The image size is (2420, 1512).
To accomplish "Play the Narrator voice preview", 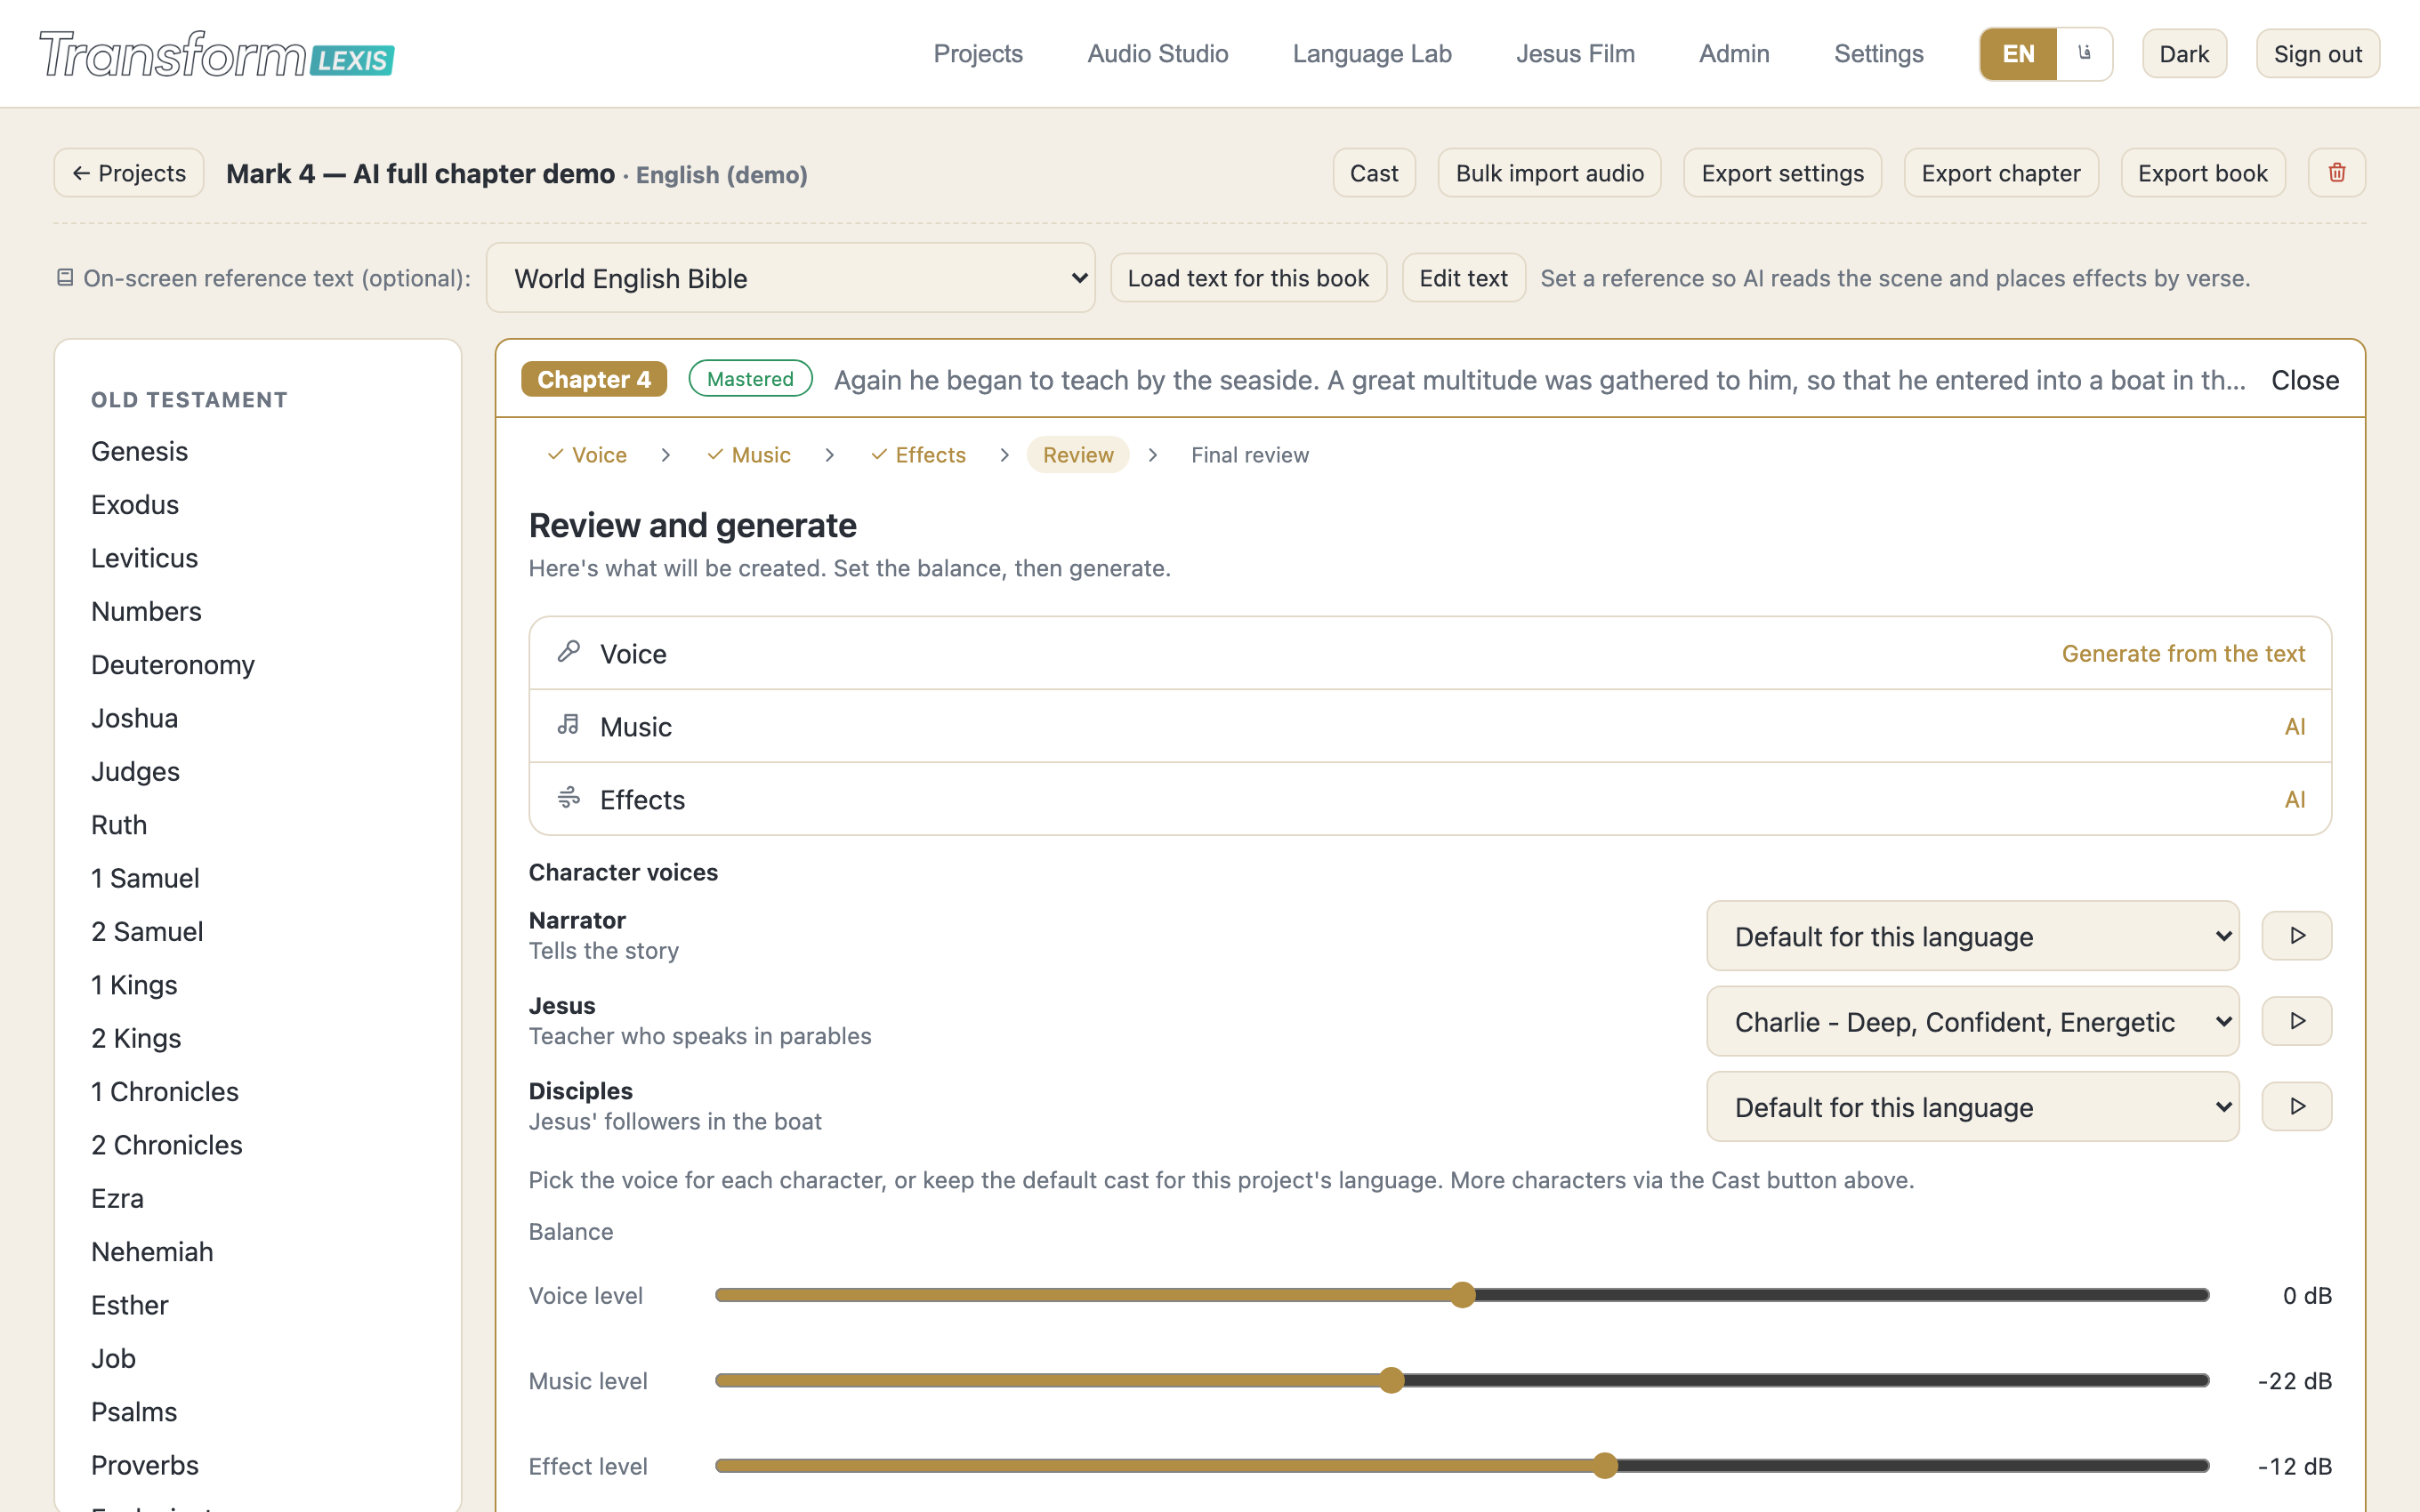I will (x=2297, y=936).
